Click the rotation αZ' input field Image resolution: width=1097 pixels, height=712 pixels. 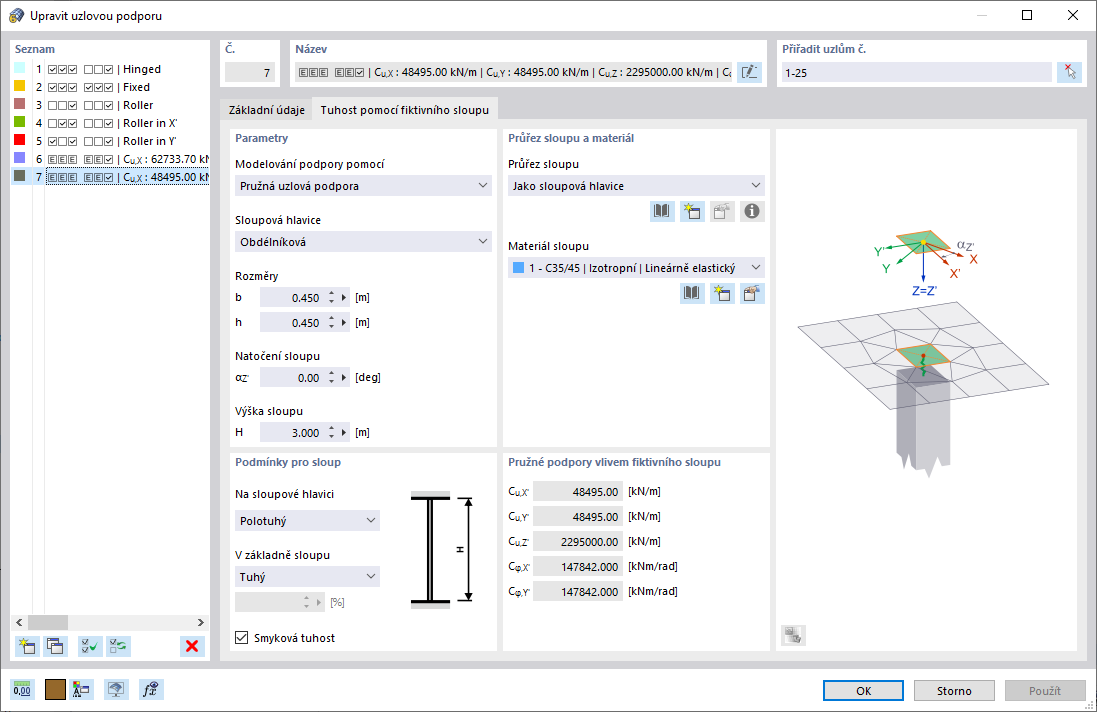tap(292, 378)
